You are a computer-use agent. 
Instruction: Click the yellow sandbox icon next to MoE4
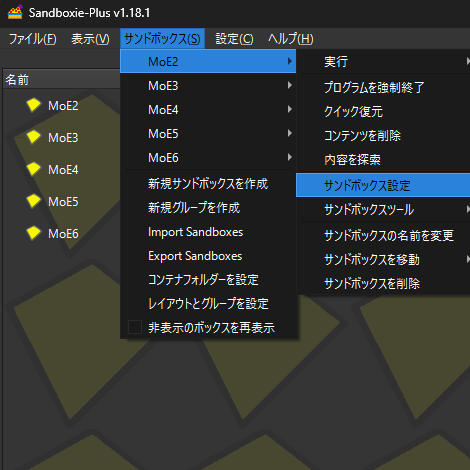pos(34,169)
